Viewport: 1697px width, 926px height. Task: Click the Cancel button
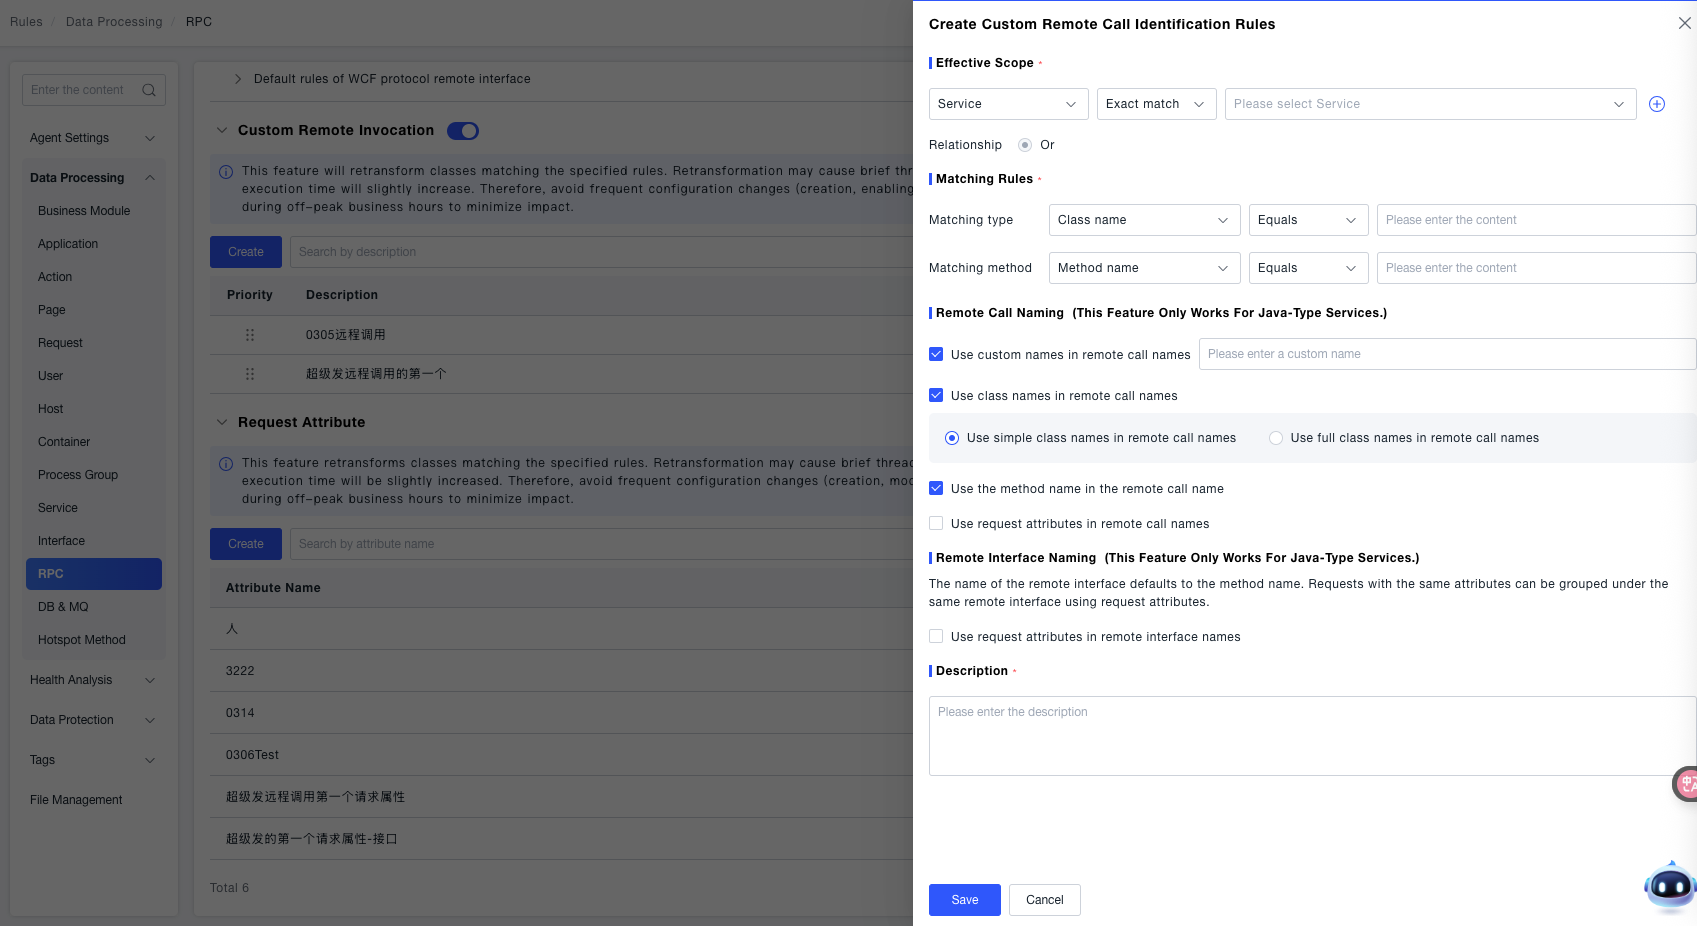[x=1044, y=900]
